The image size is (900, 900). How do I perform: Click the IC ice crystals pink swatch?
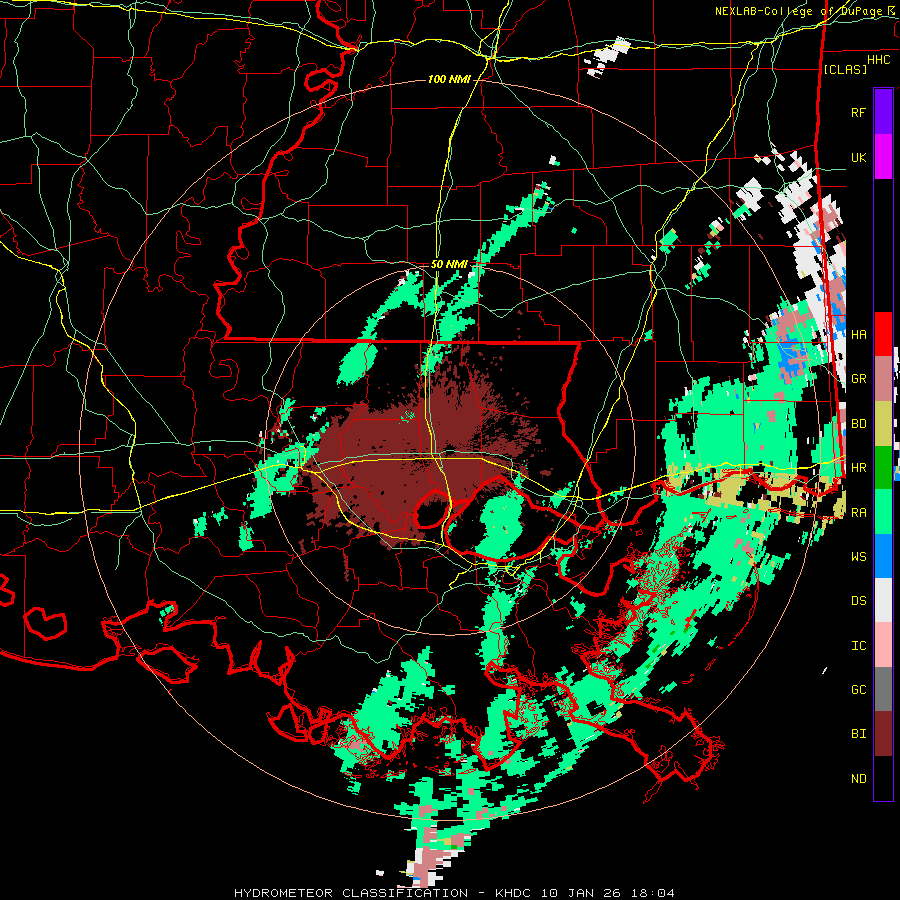pos(883,645)
